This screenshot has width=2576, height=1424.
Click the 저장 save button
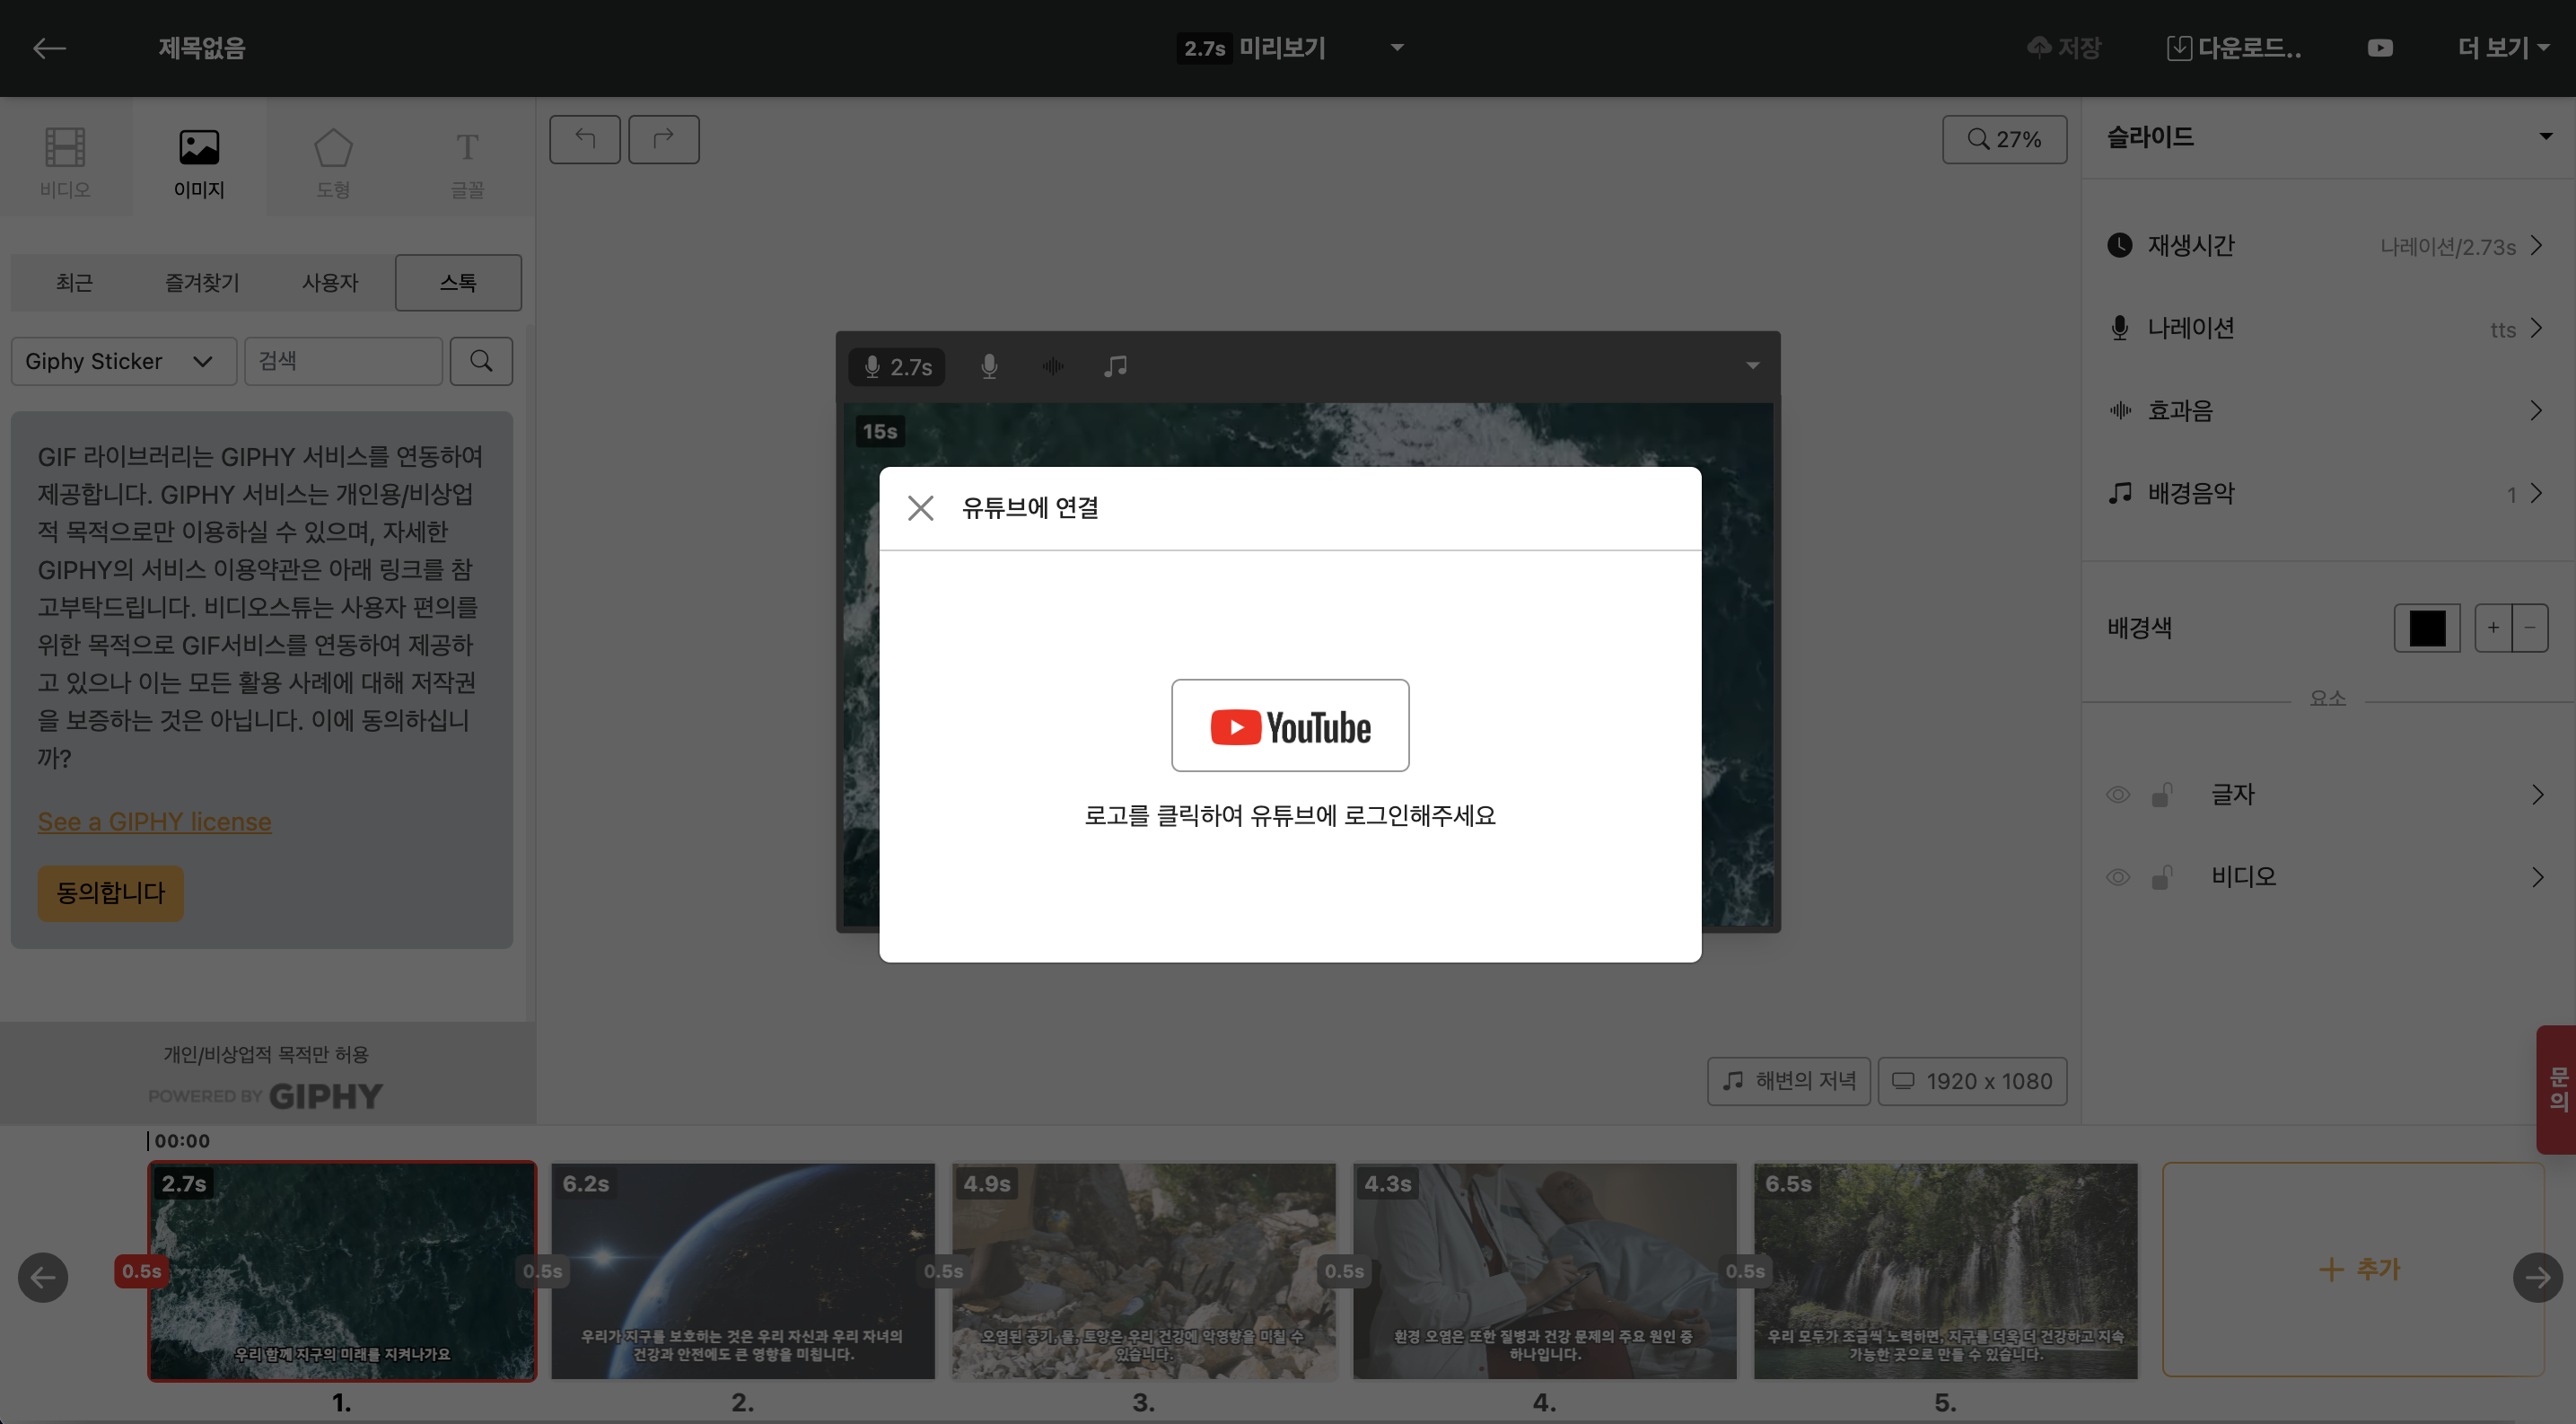tap(2064, 48)
